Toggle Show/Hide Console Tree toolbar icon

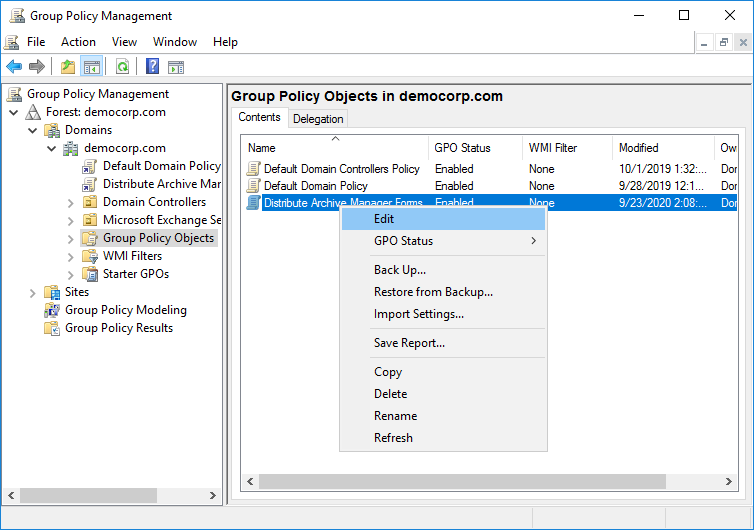(x=91, y=67)
